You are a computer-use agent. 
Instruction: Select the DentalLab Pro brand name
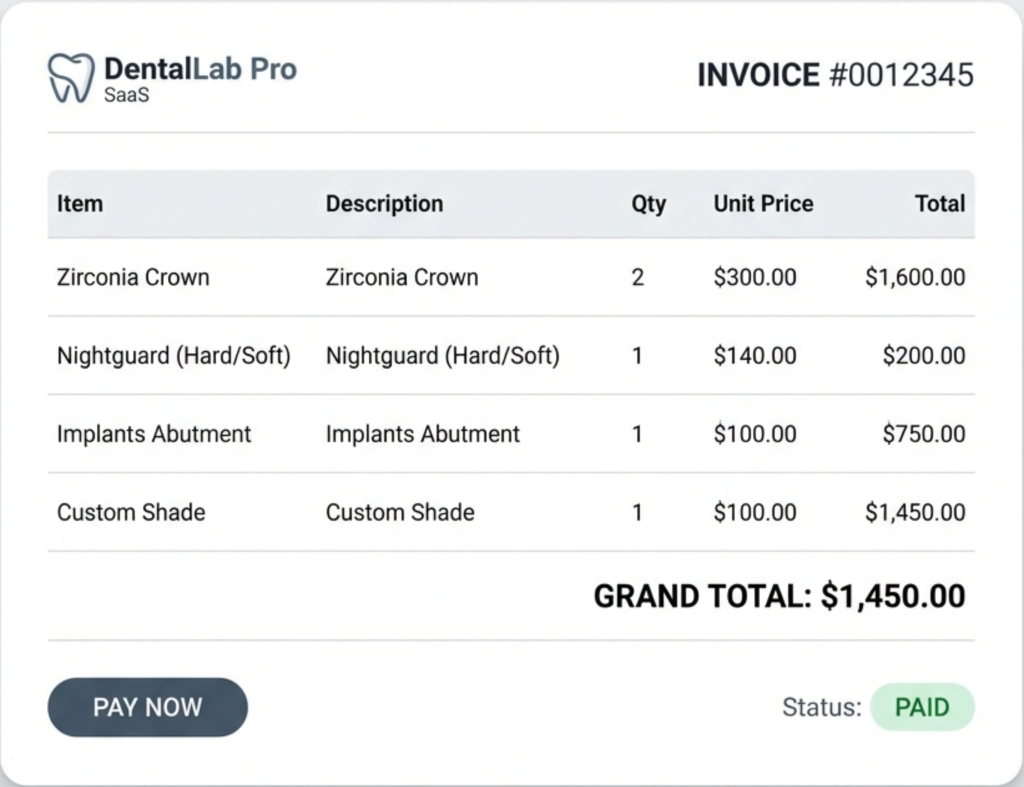[x=202, y=69]
